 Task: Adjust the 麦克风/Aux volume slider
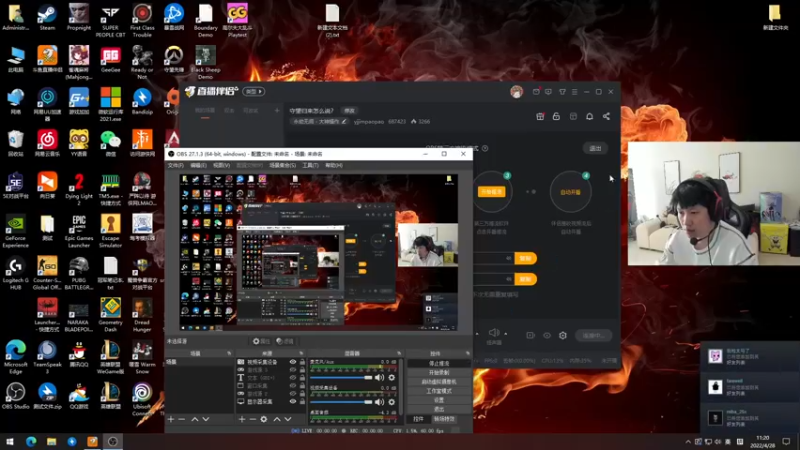coord(341,378)
